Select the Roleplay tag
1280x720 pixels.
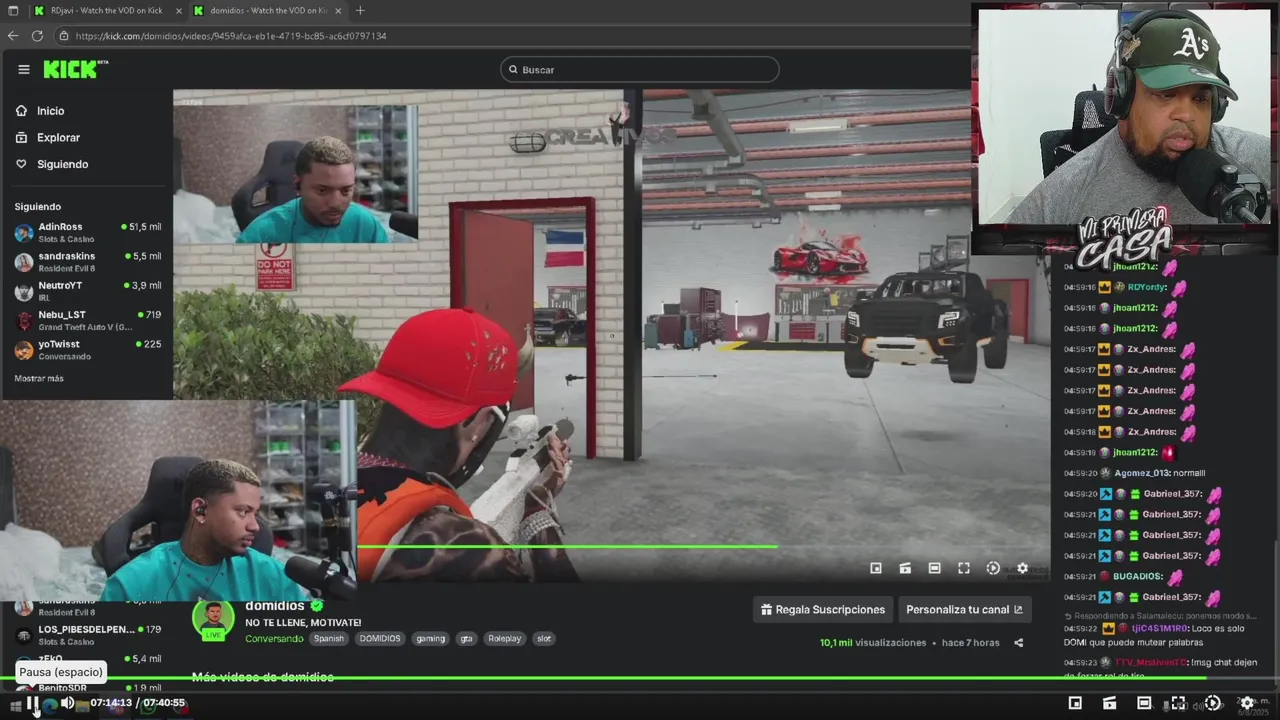tap(505, 638)
